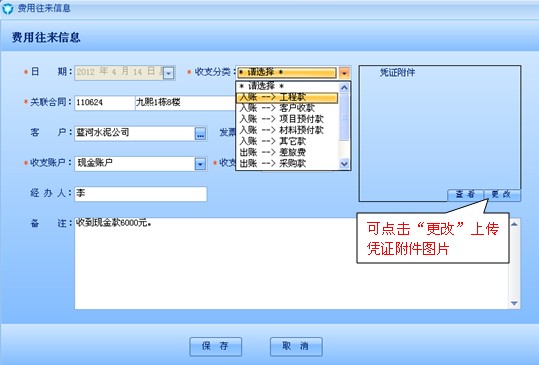The width and height of the screenshot is (539, 365).
Task: Click the shield app icon in title bar
Action: tap(8, 8)
